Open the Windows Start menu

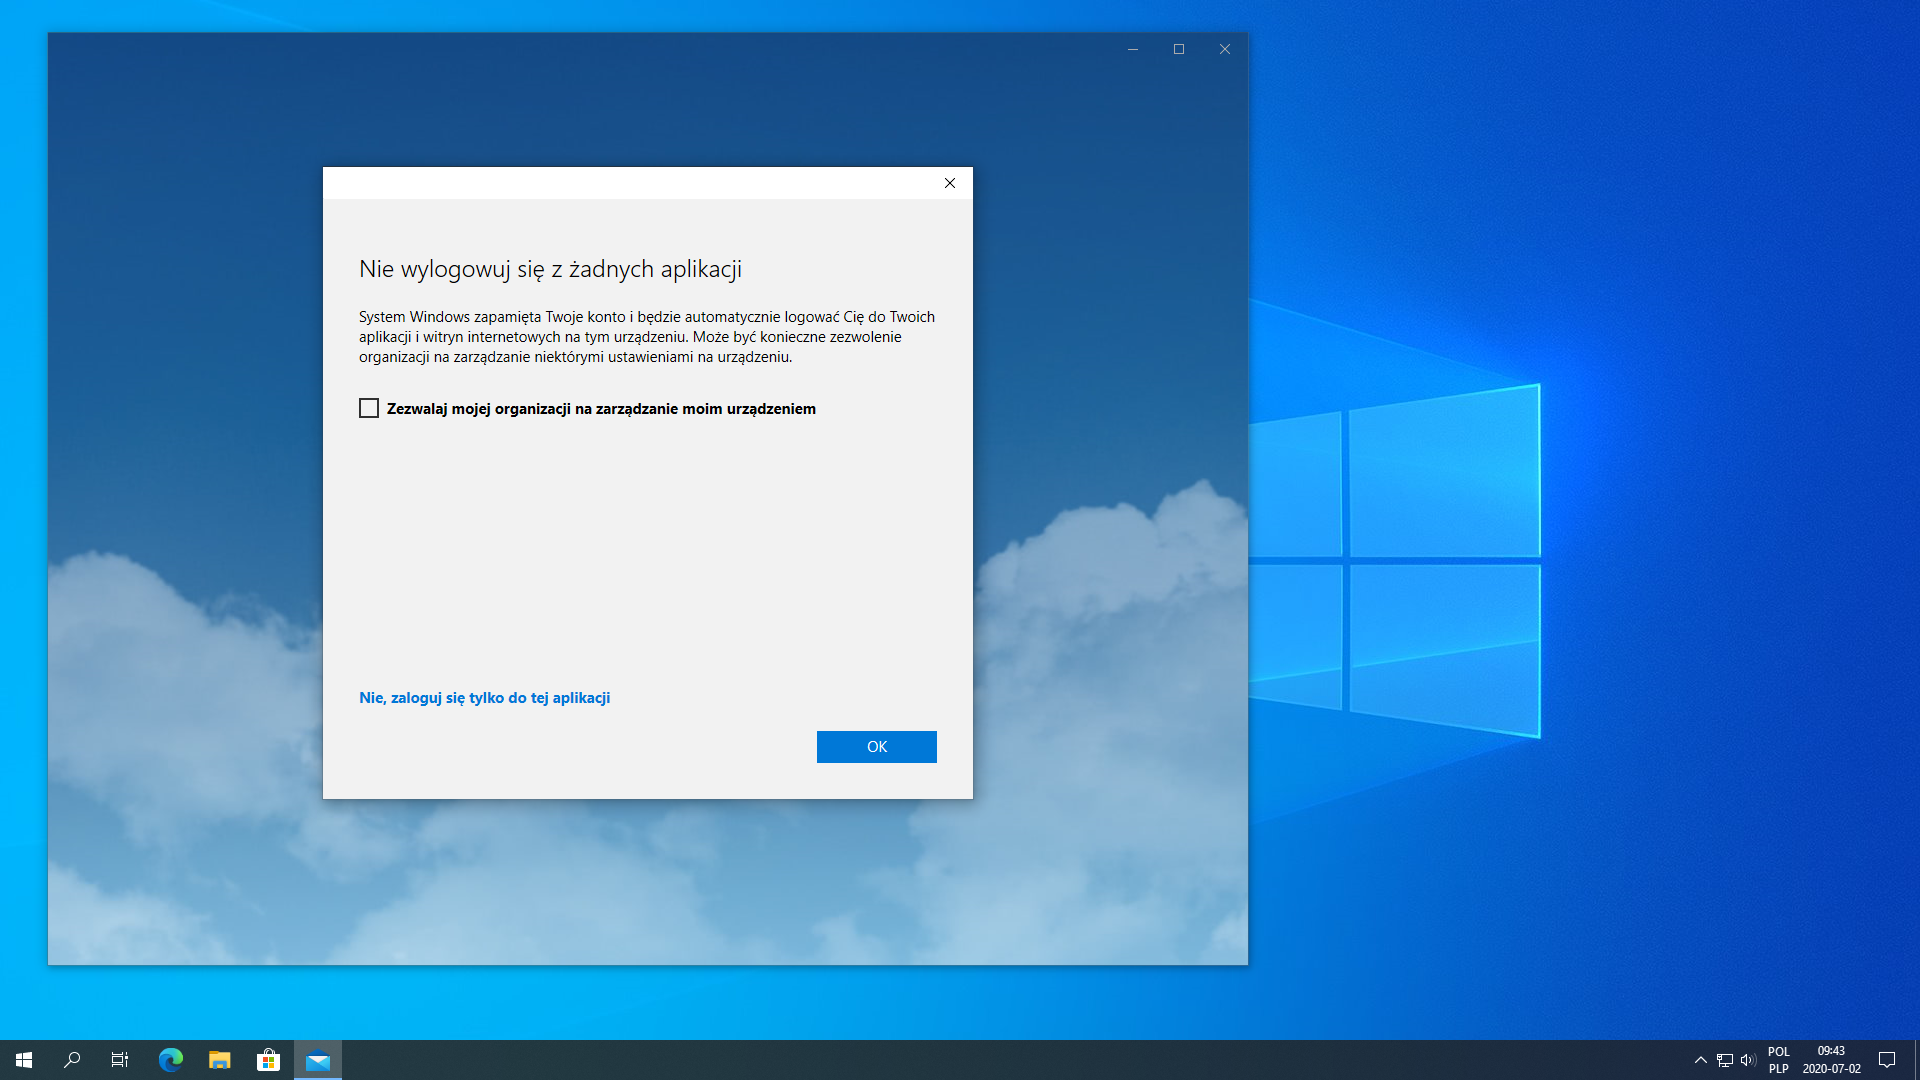[x=24, y=1060]
